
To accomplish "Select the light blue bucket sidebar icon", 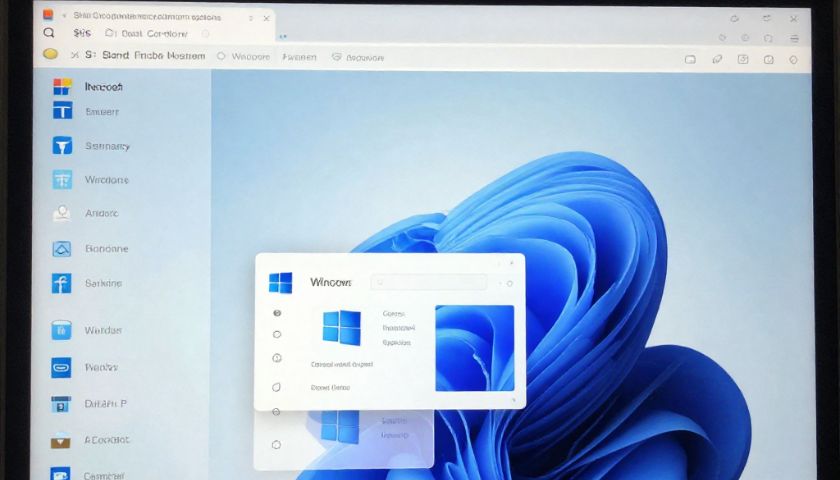I will pos(61,330).
